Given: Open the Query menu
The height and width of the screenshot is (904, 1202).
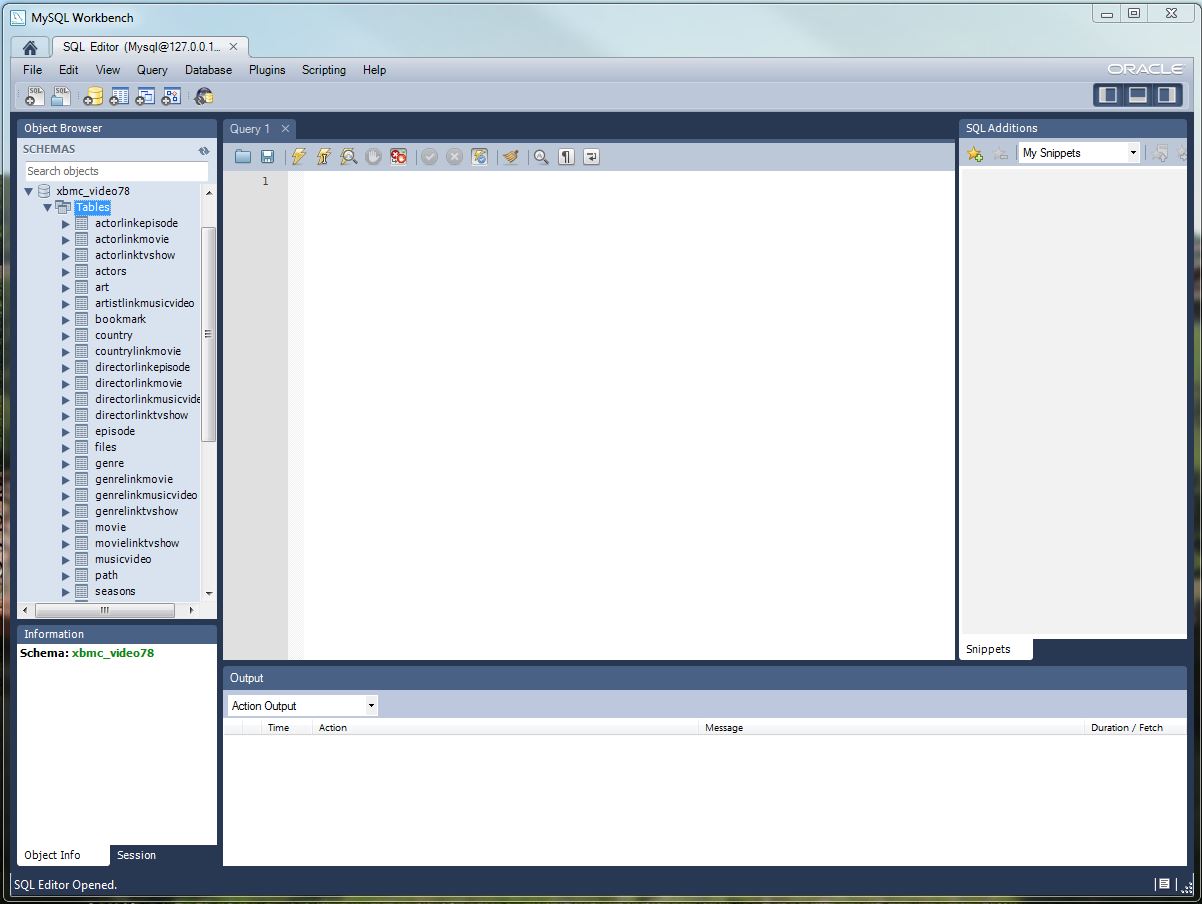Looking at the screenshot, I should tap(152, 70).
